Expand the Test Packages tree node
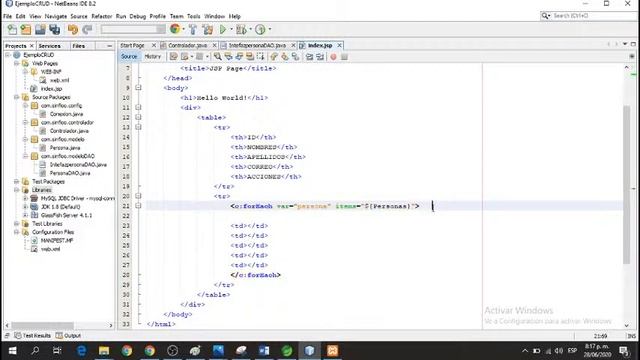This screenshot has width=640, height=360. 16,181
